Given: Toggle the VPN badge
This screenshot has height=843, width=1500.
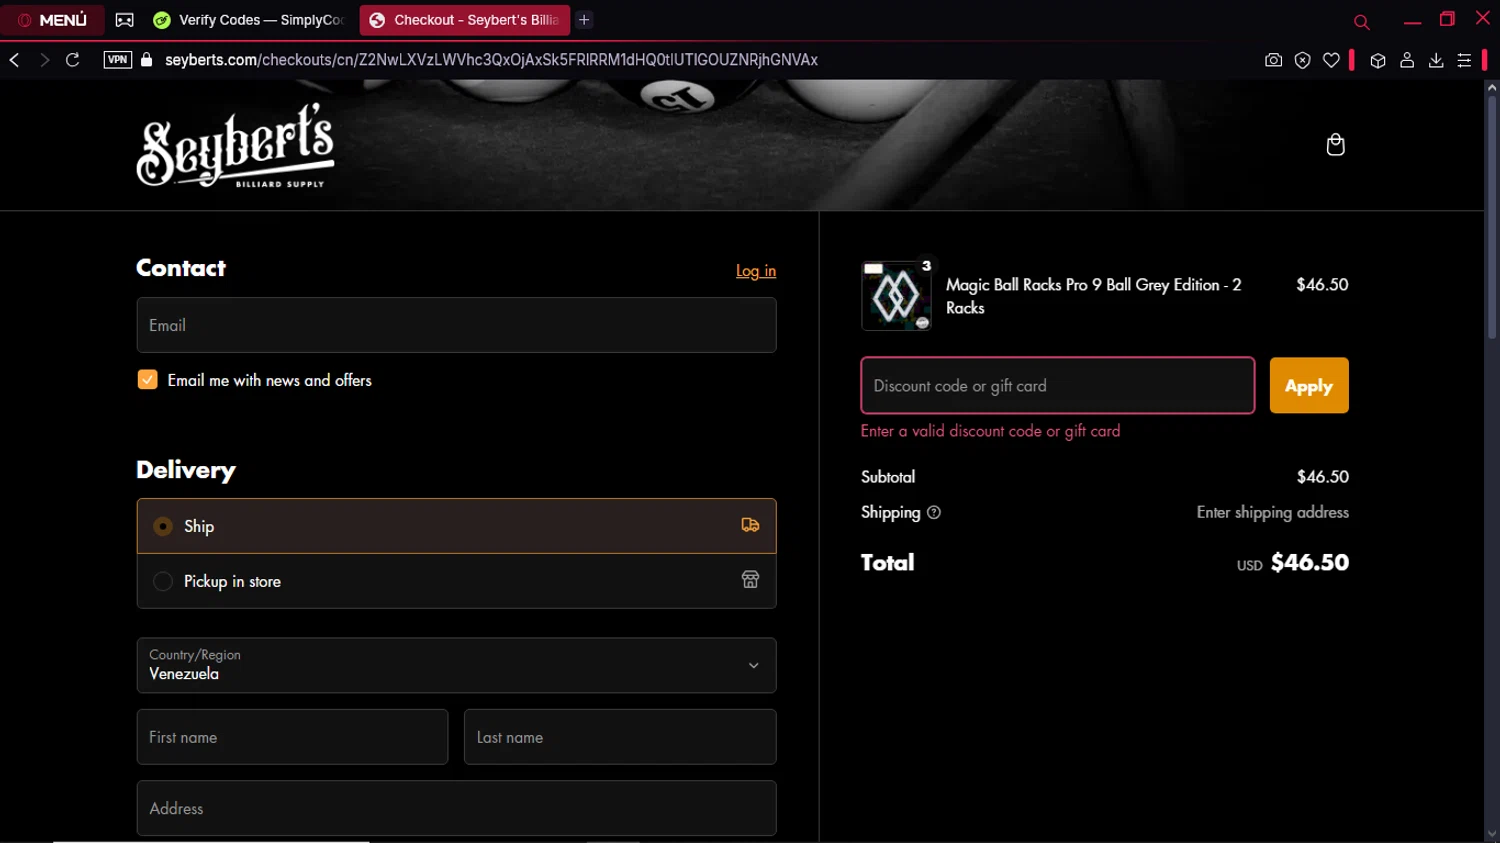Looking at the screenshot, I should [118, 60].
